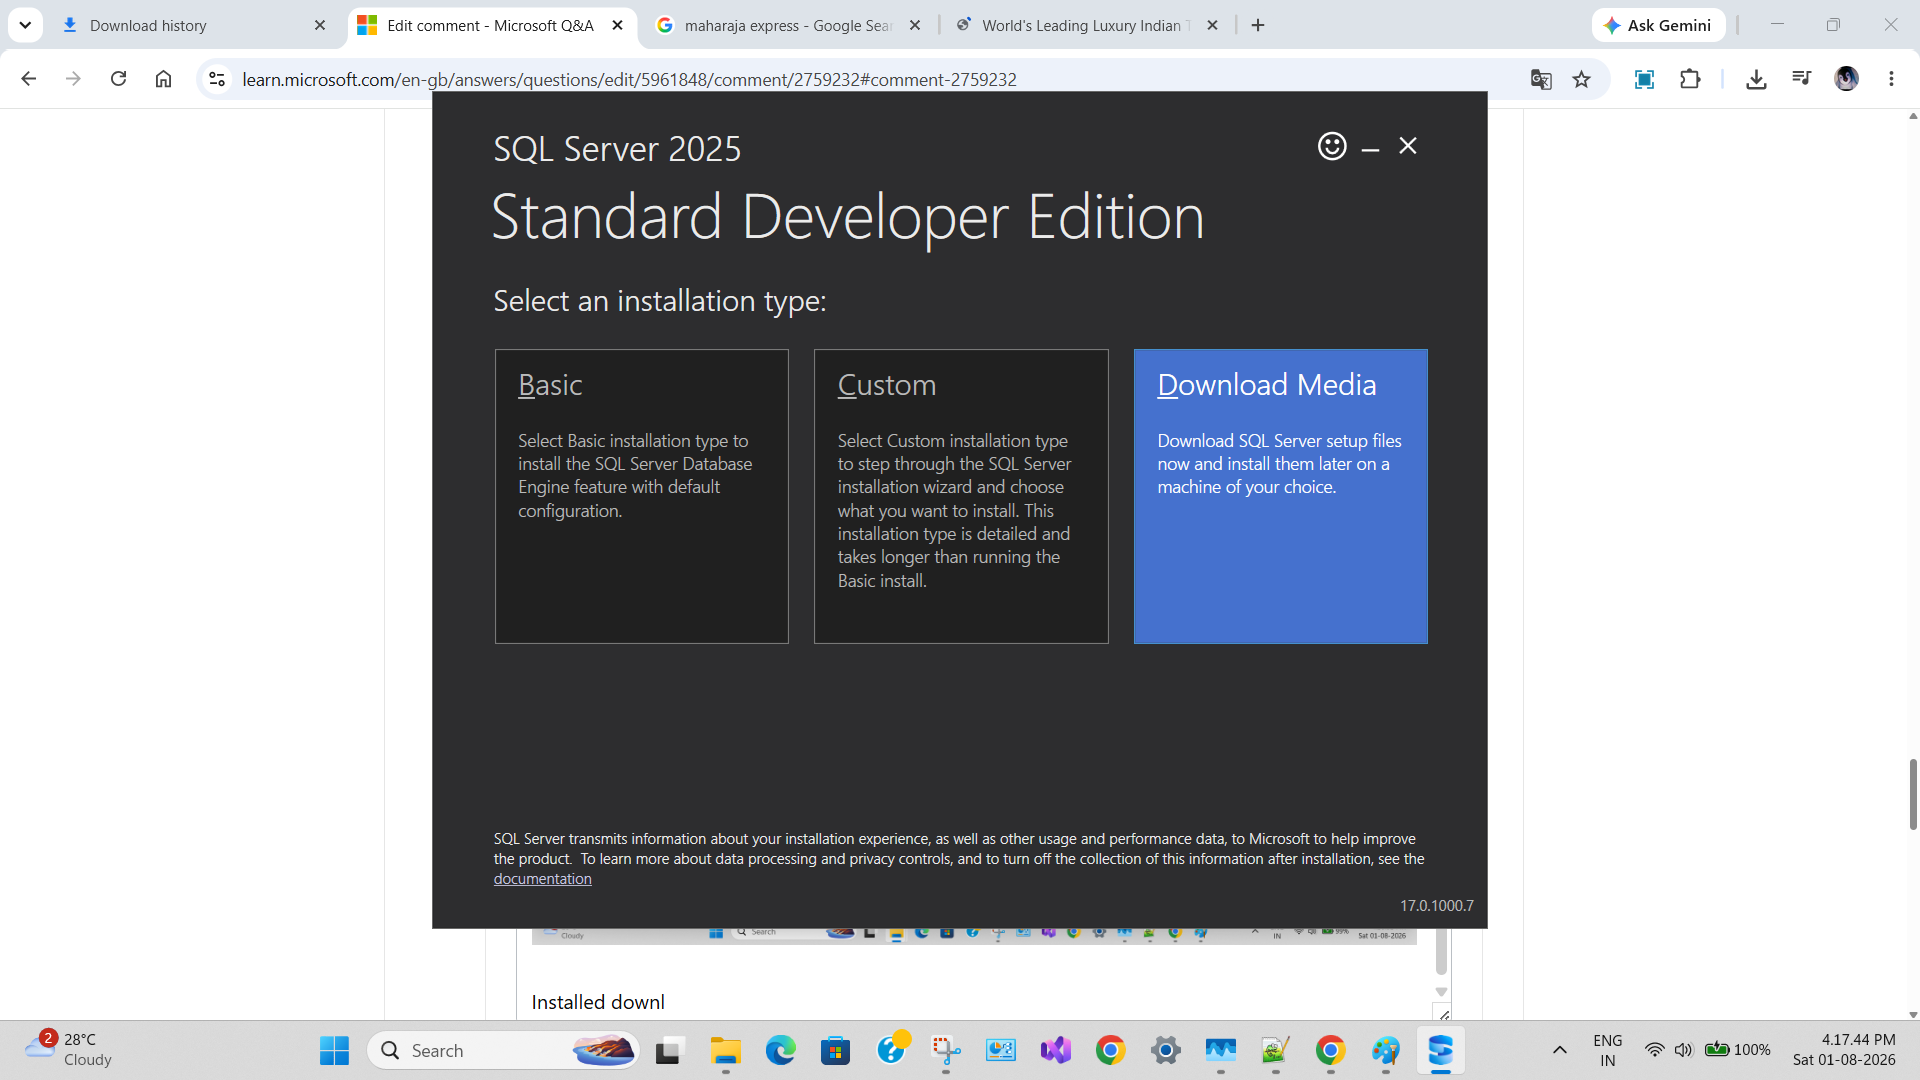1920x1080 pixels.
Task: Show Chrome downloads
Action: coord(1756,79)
